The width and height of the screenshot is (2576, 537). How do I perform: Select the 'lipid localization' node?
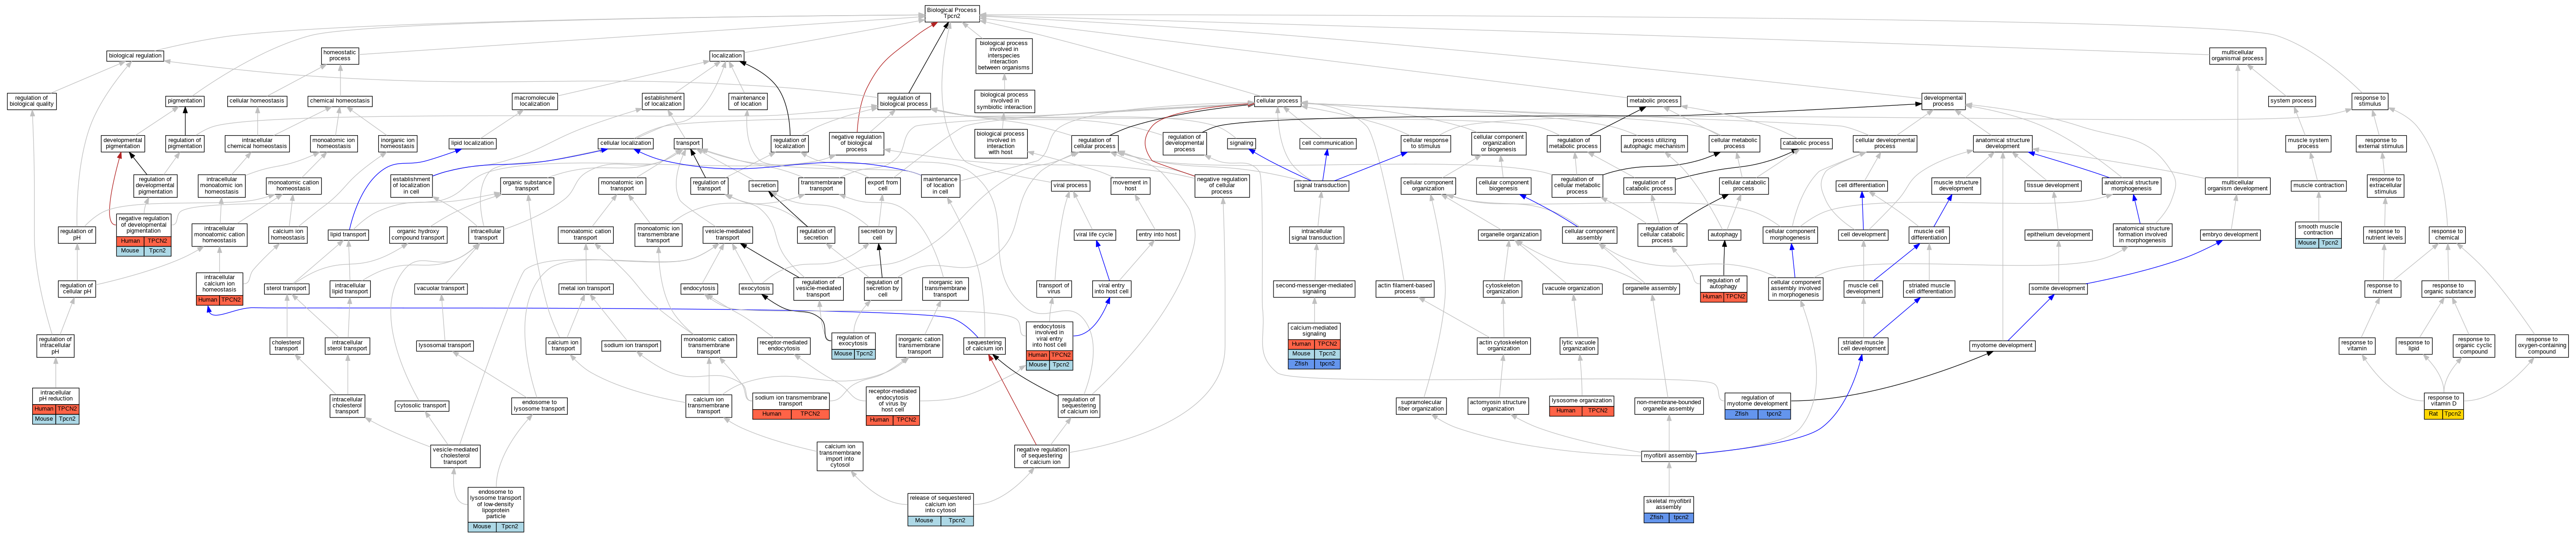pyautogui.click(x=472, y=143)
